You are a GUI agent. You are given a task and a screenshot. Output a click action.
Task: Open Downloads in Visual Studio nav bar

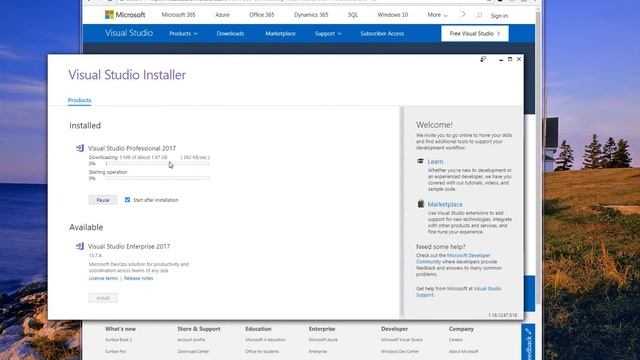click(x=230, y=33)
